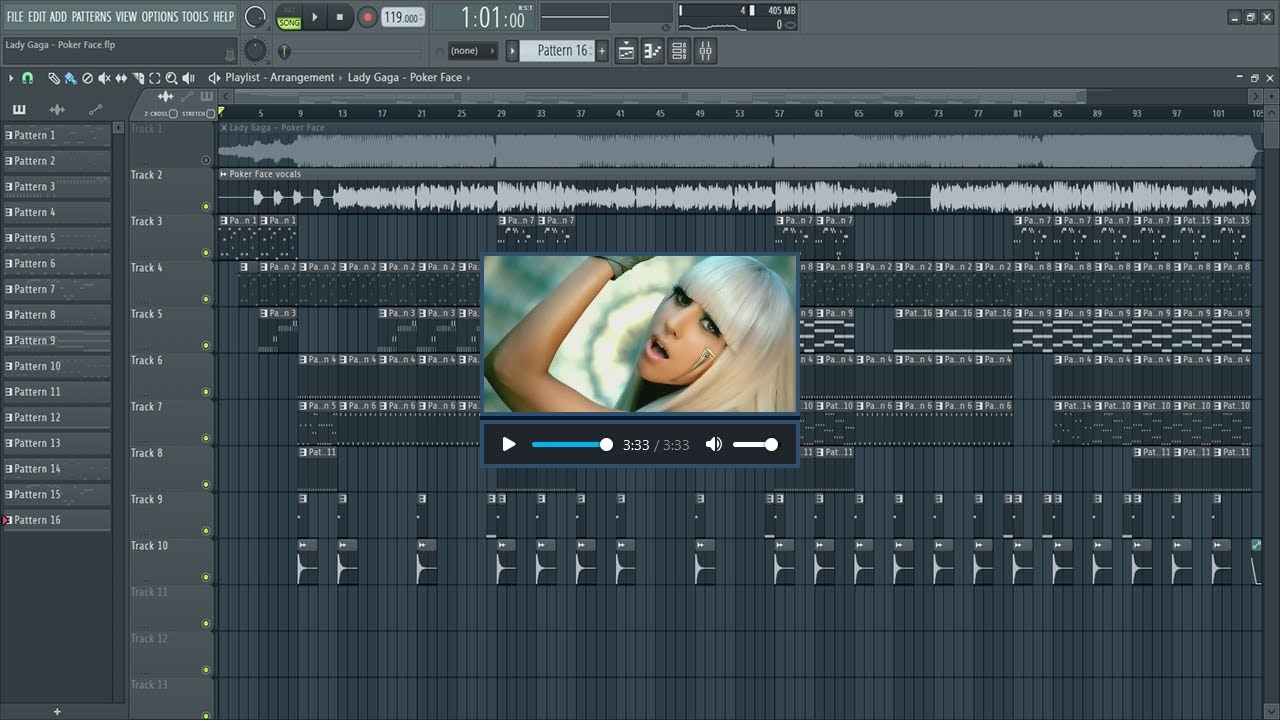Click bar 29 on the timeline ruler
Screen dimensions: 1280x720
point(501,113)
